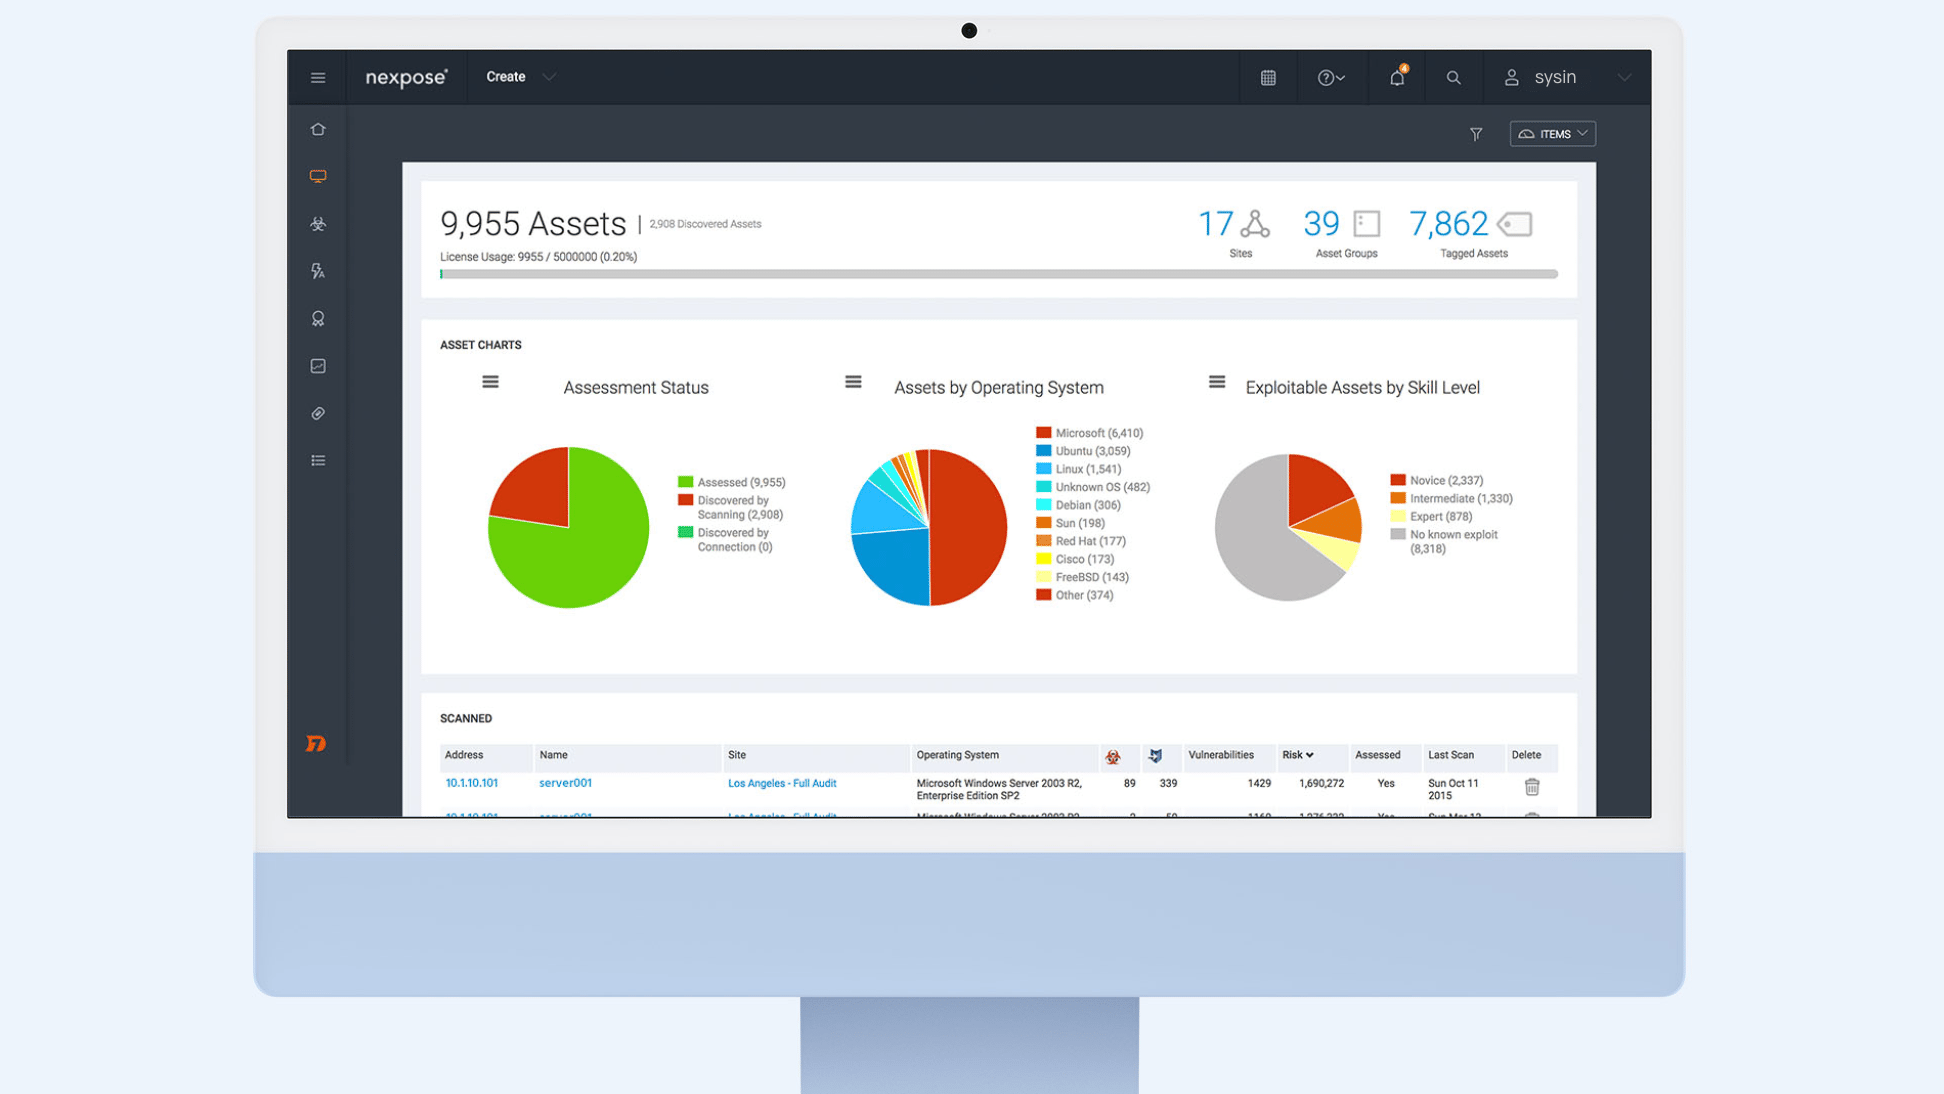Open the sysin user menu
1944x1094 pixels.
(1567, 77)
